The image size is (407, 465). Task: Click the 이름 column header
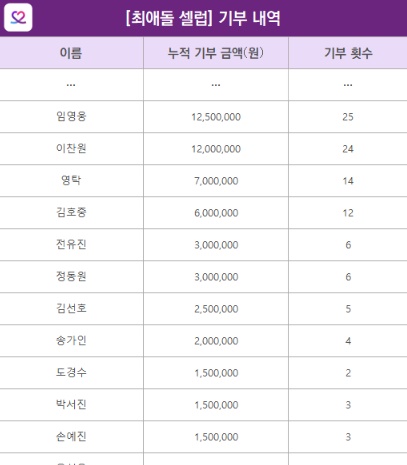(x=71, y=53)
